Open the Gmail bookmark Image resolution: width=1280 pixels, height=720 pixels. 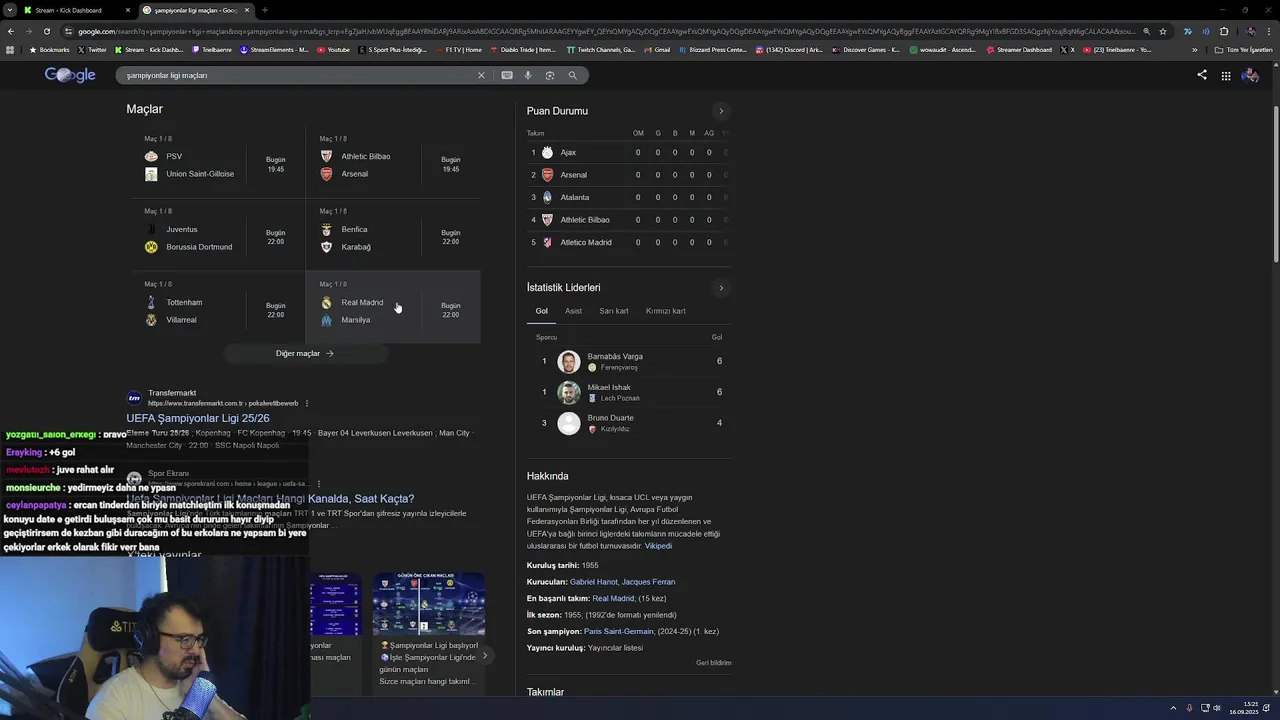click(x=657, y=50)
